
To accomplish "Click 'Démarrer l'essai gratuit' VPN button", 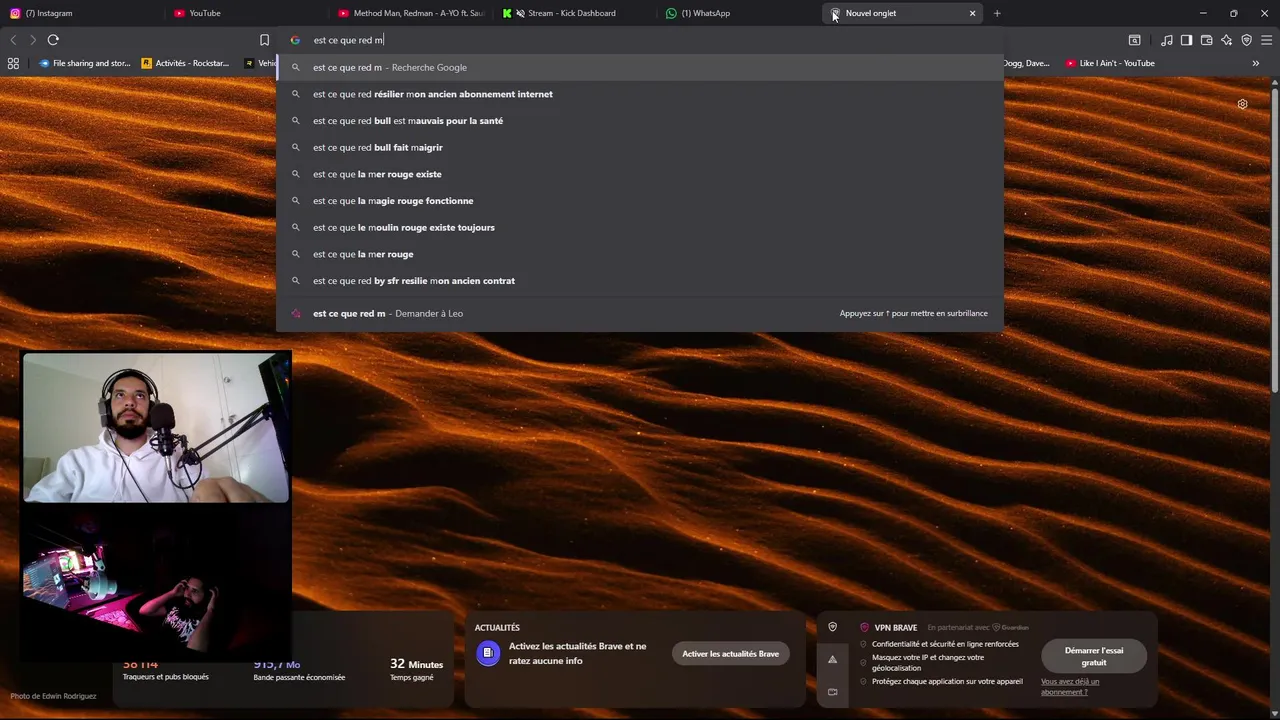I will pyautogui.click(x=1094, y=656).
